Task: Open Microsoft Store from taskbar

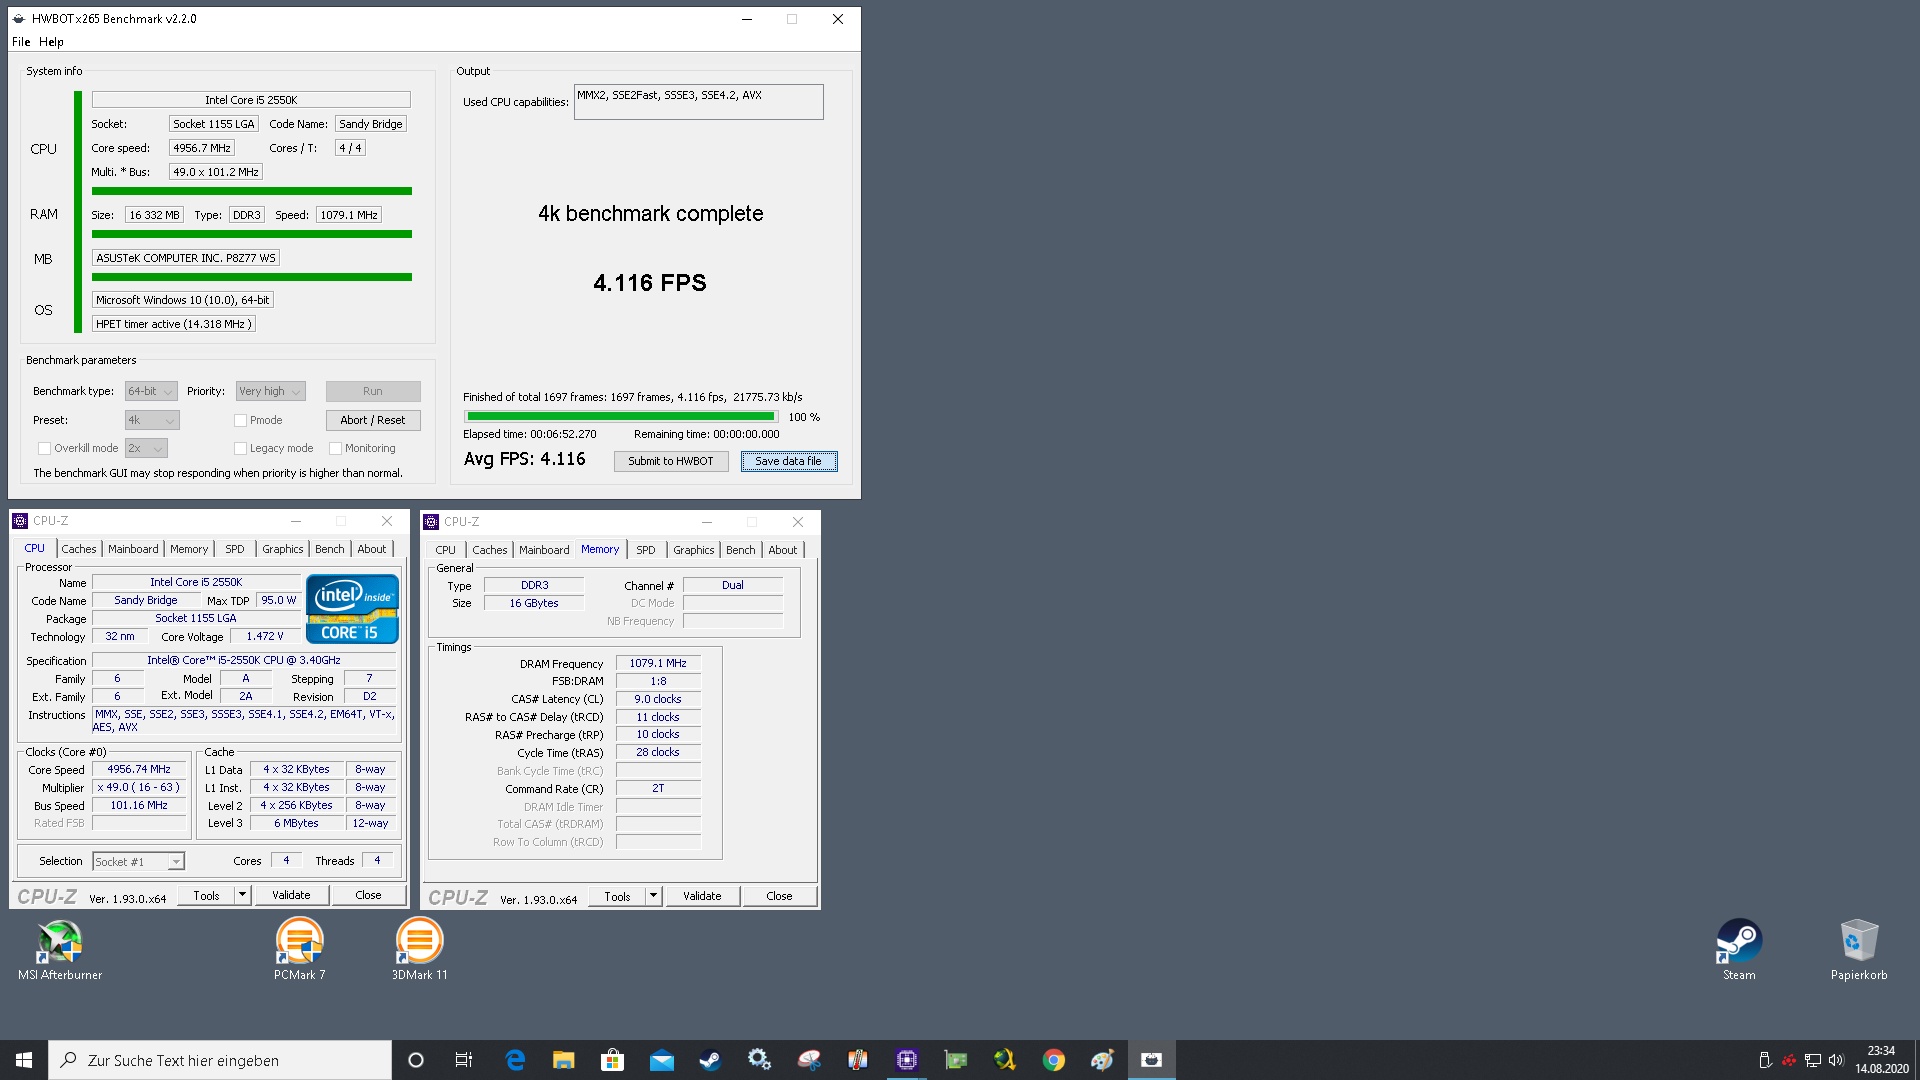Action: pos(612,1060)
